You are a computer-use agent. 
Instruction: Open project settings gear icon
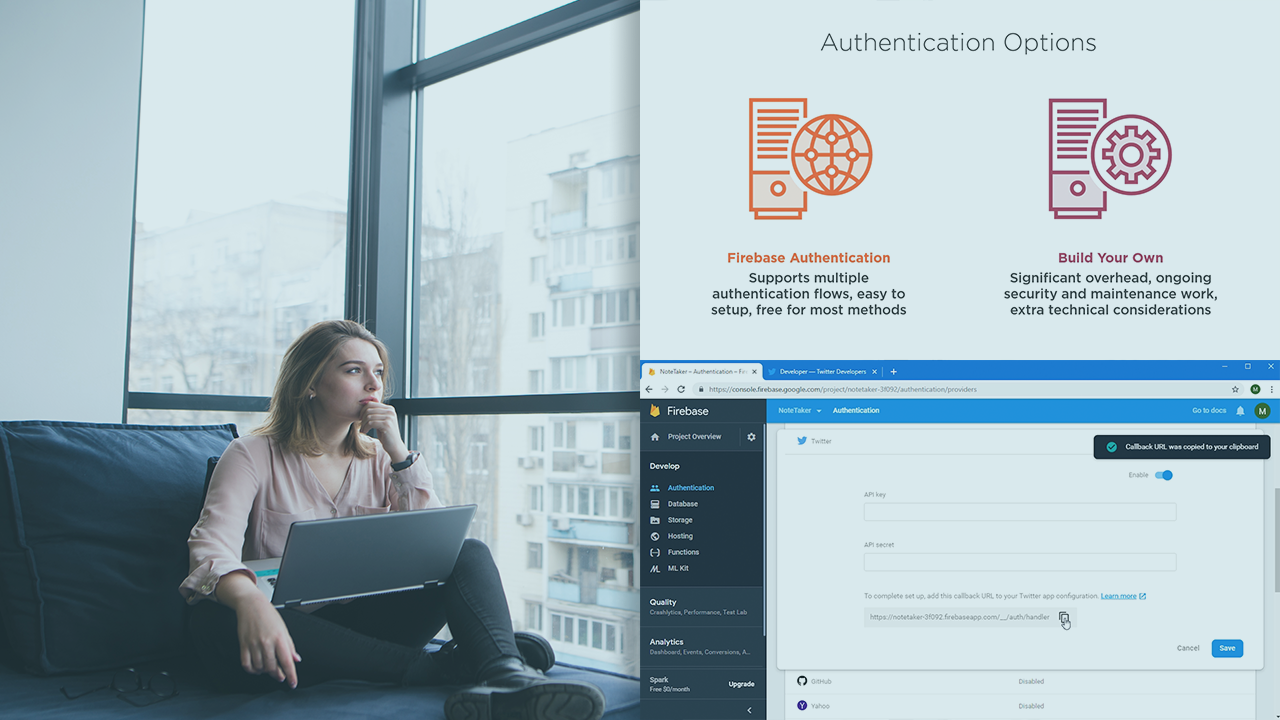coord(751,437)
